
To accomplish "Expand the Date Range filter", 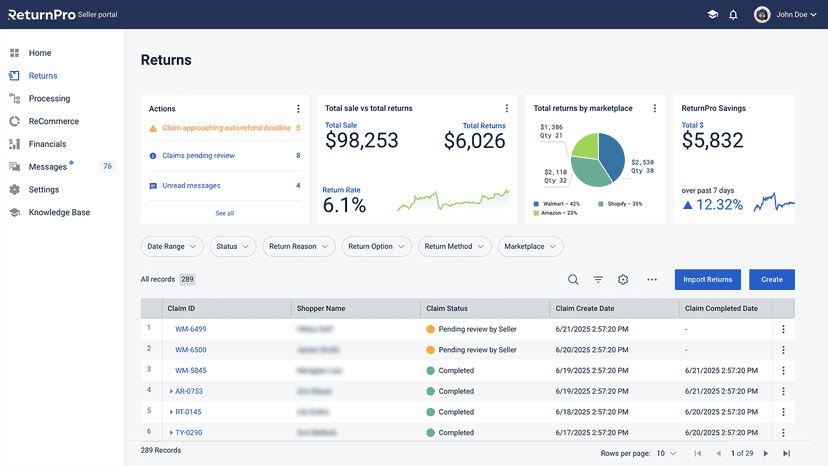I will 172,246.
